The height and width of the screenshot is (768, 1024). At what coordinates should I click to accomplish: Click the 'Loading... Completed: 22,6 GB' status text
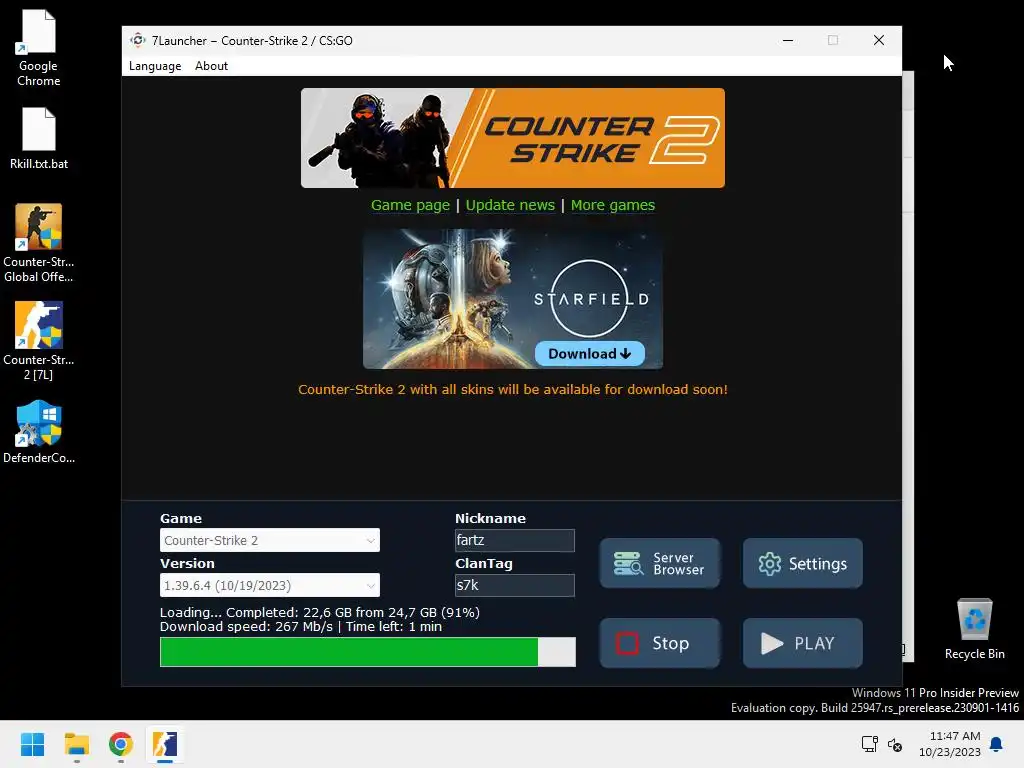(320, 613)
